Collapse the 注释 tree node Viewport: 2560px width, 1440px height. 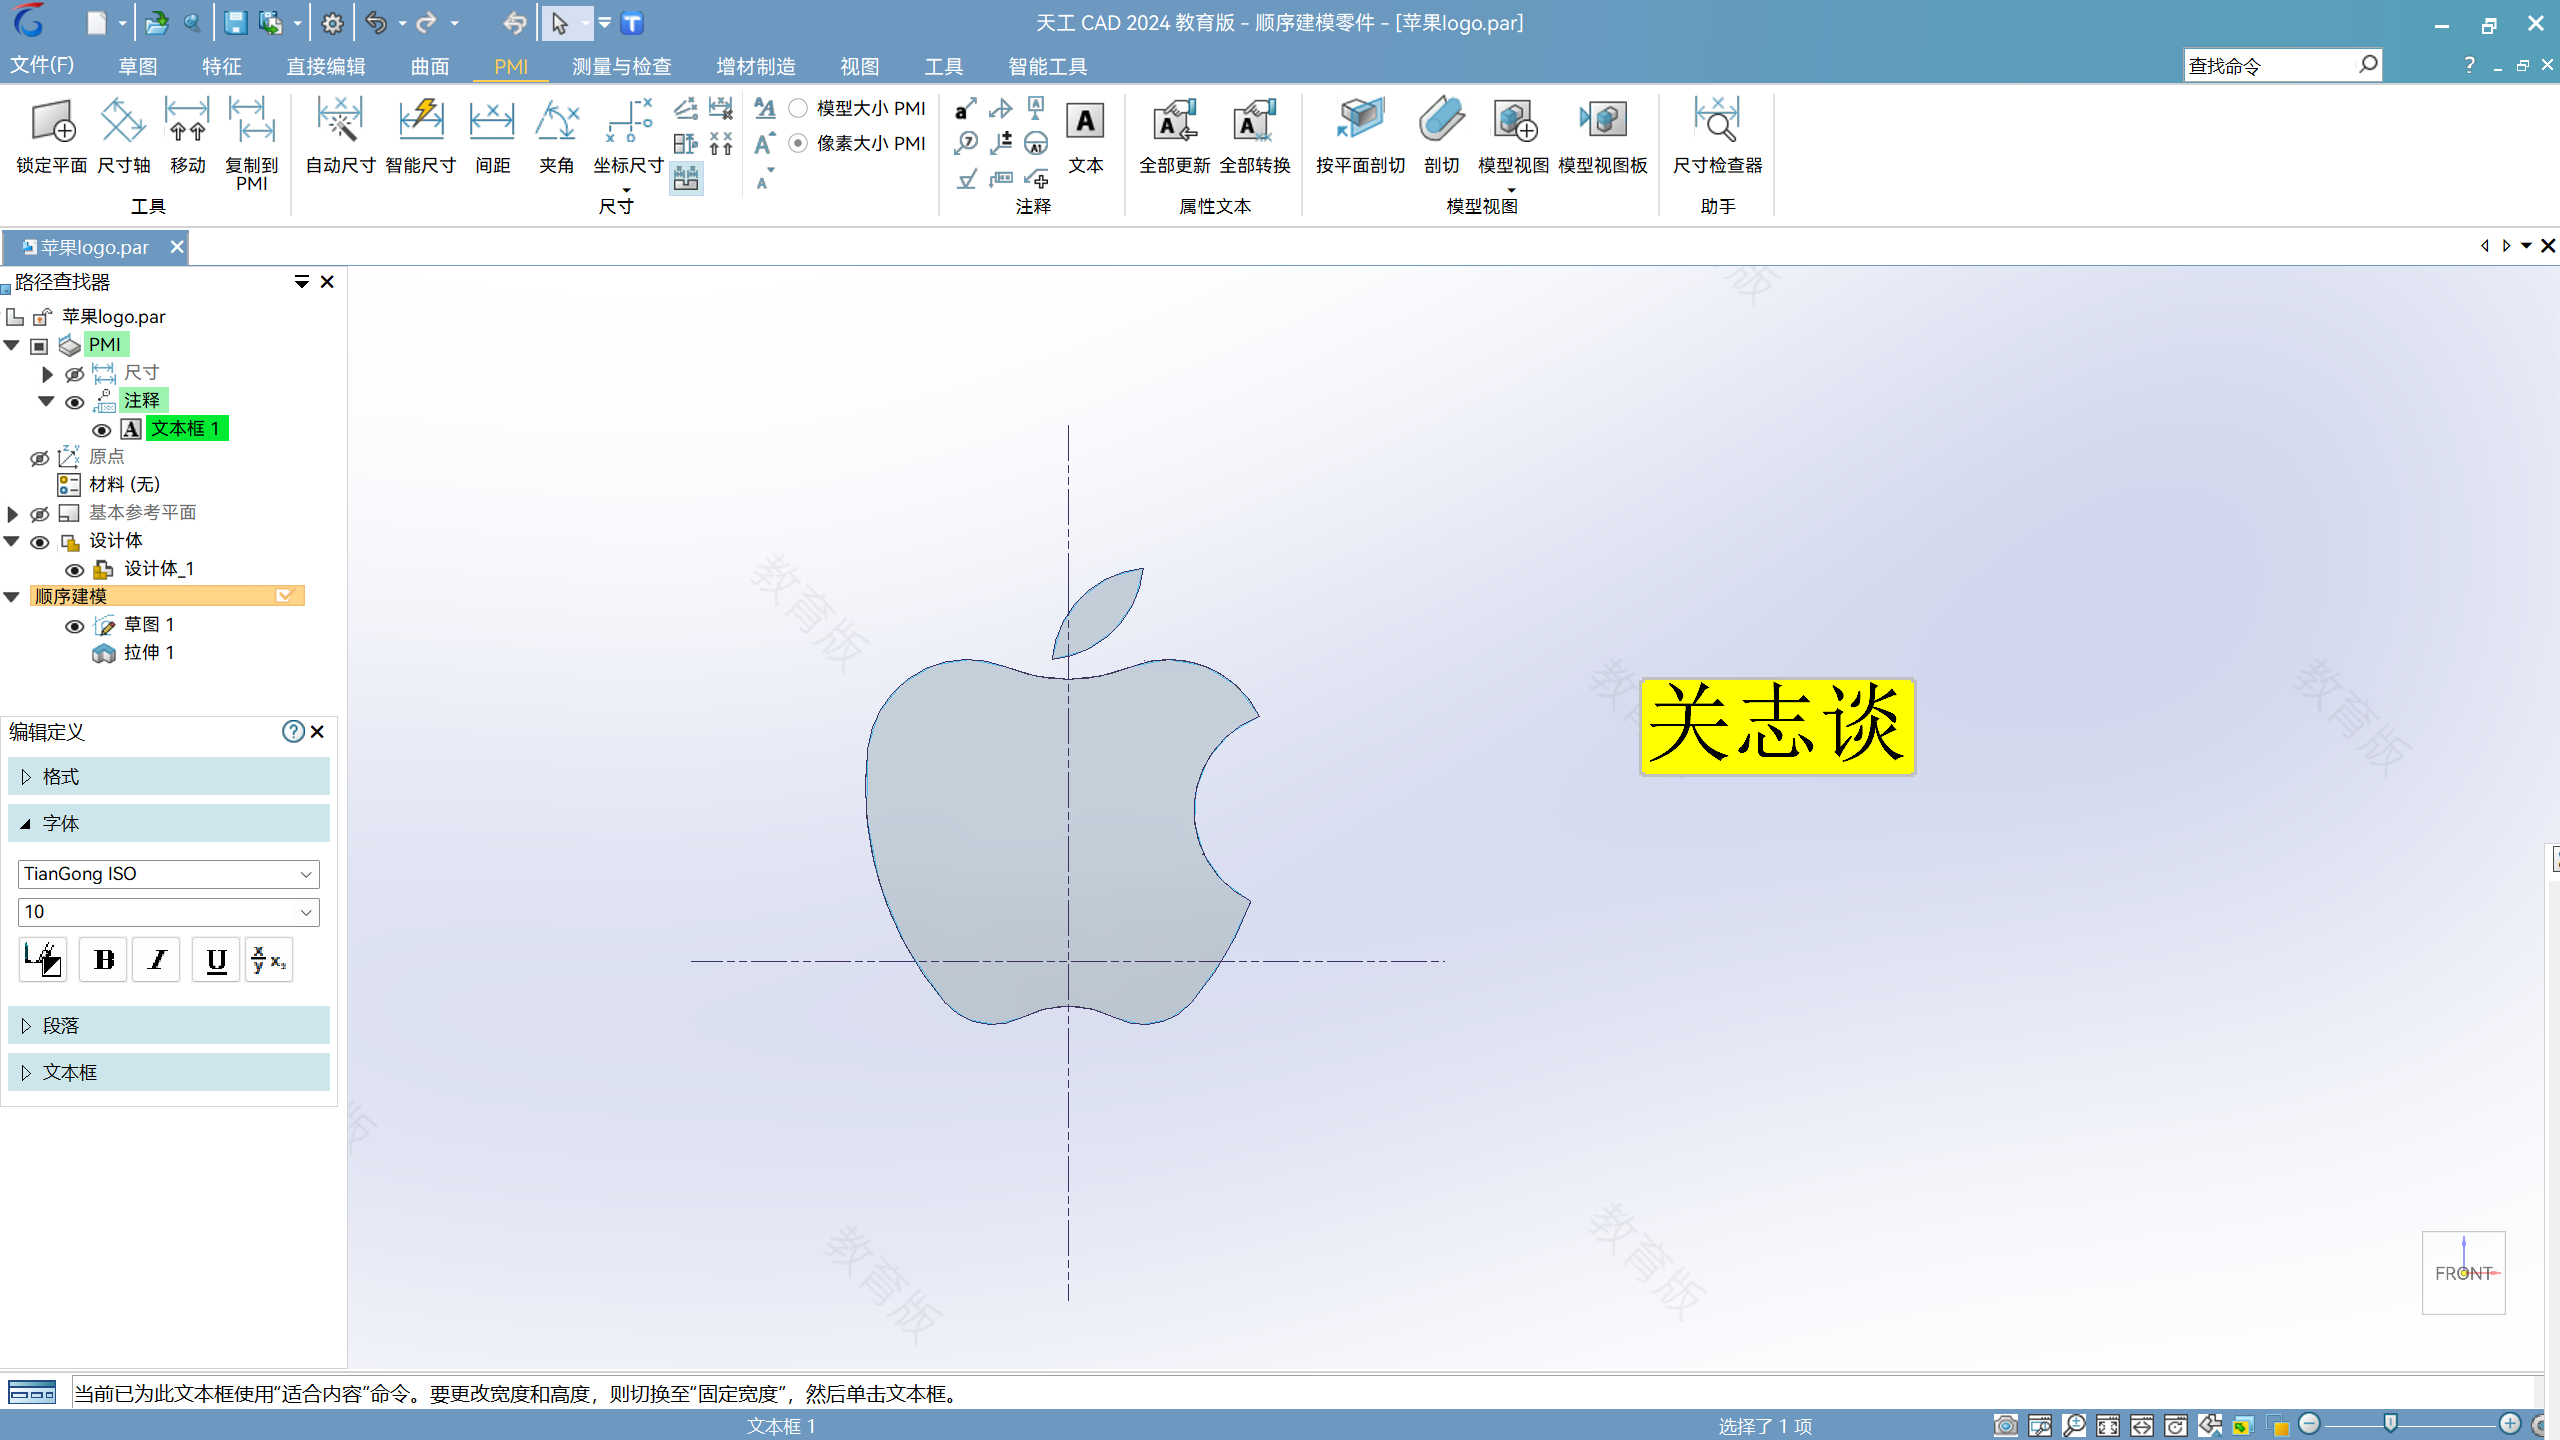click(x=46, y=401)
